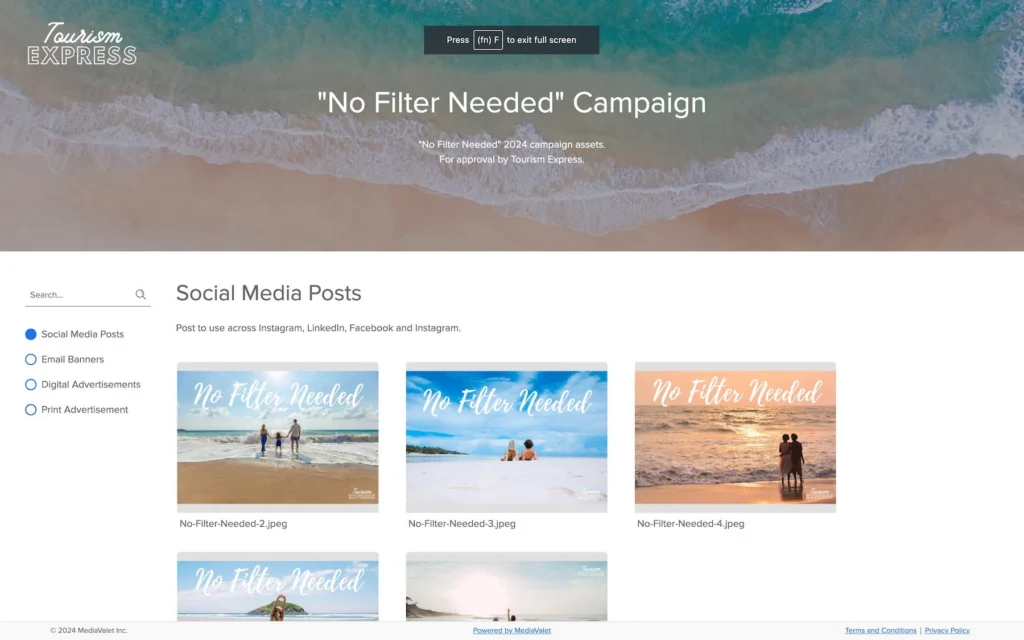
Task: Open the hazy beach thumbnail in second row
Action: [506, 586]
